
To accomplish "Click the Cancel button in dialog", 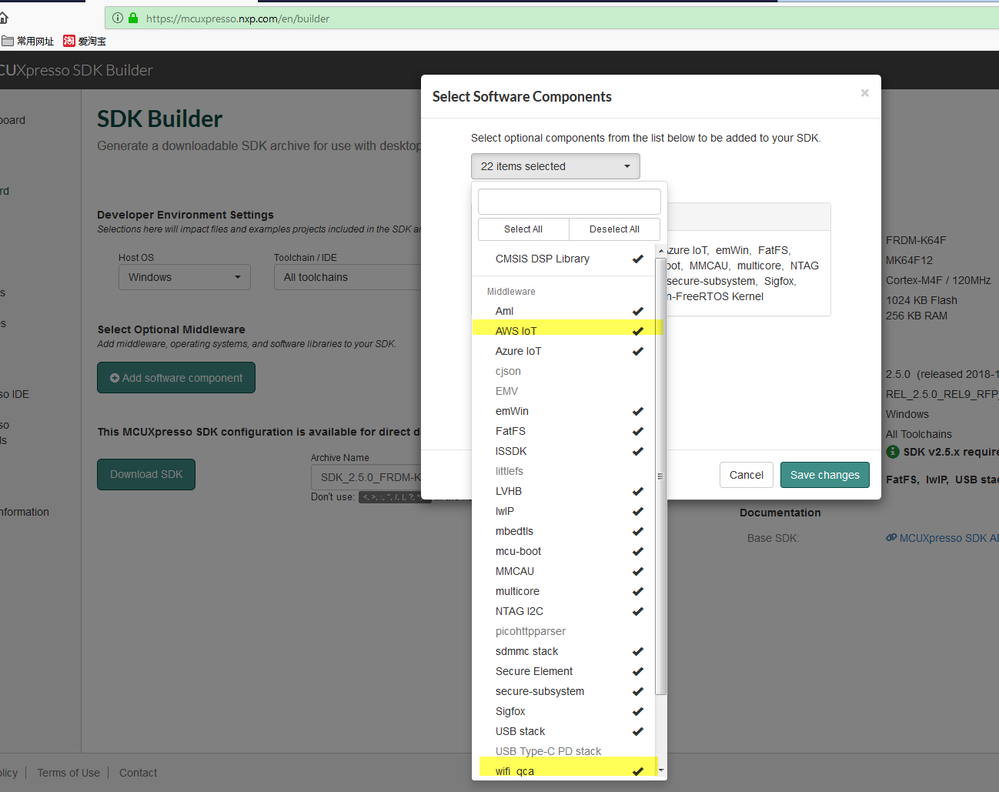I will pyautogui.click(x=746, y=475).
